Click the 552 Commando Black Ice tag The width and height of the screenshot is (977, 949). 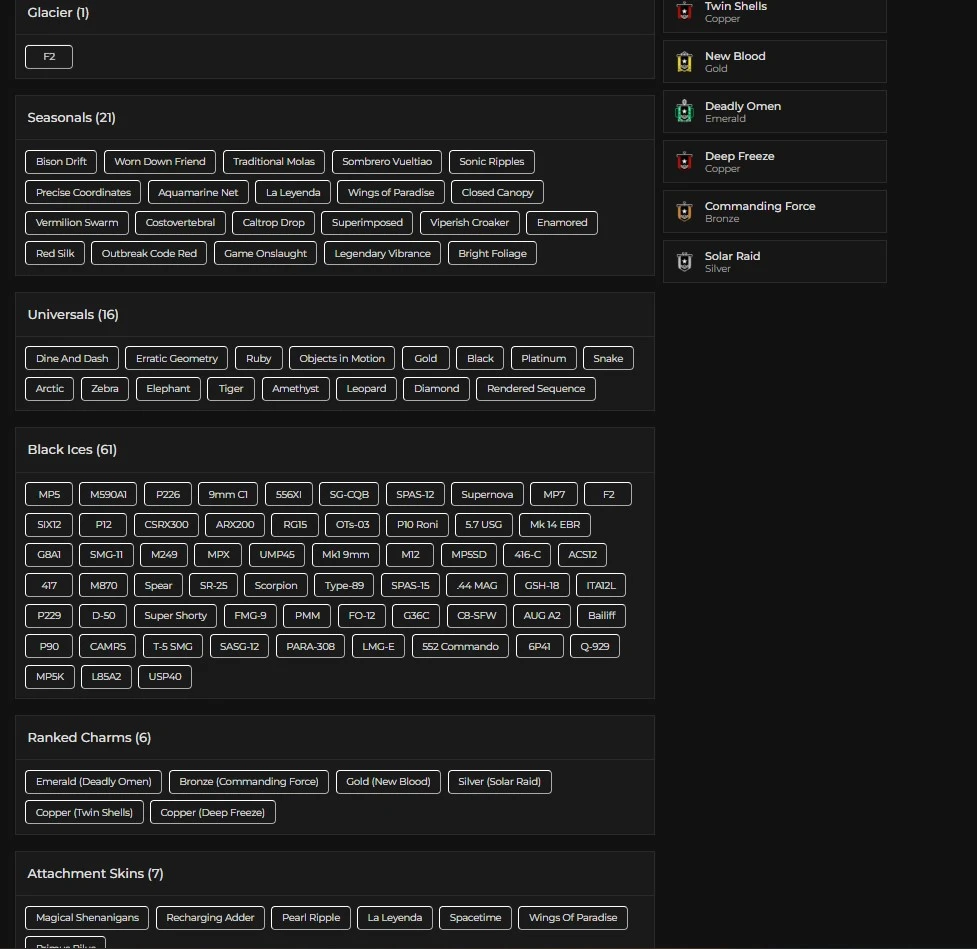(460, 647)
